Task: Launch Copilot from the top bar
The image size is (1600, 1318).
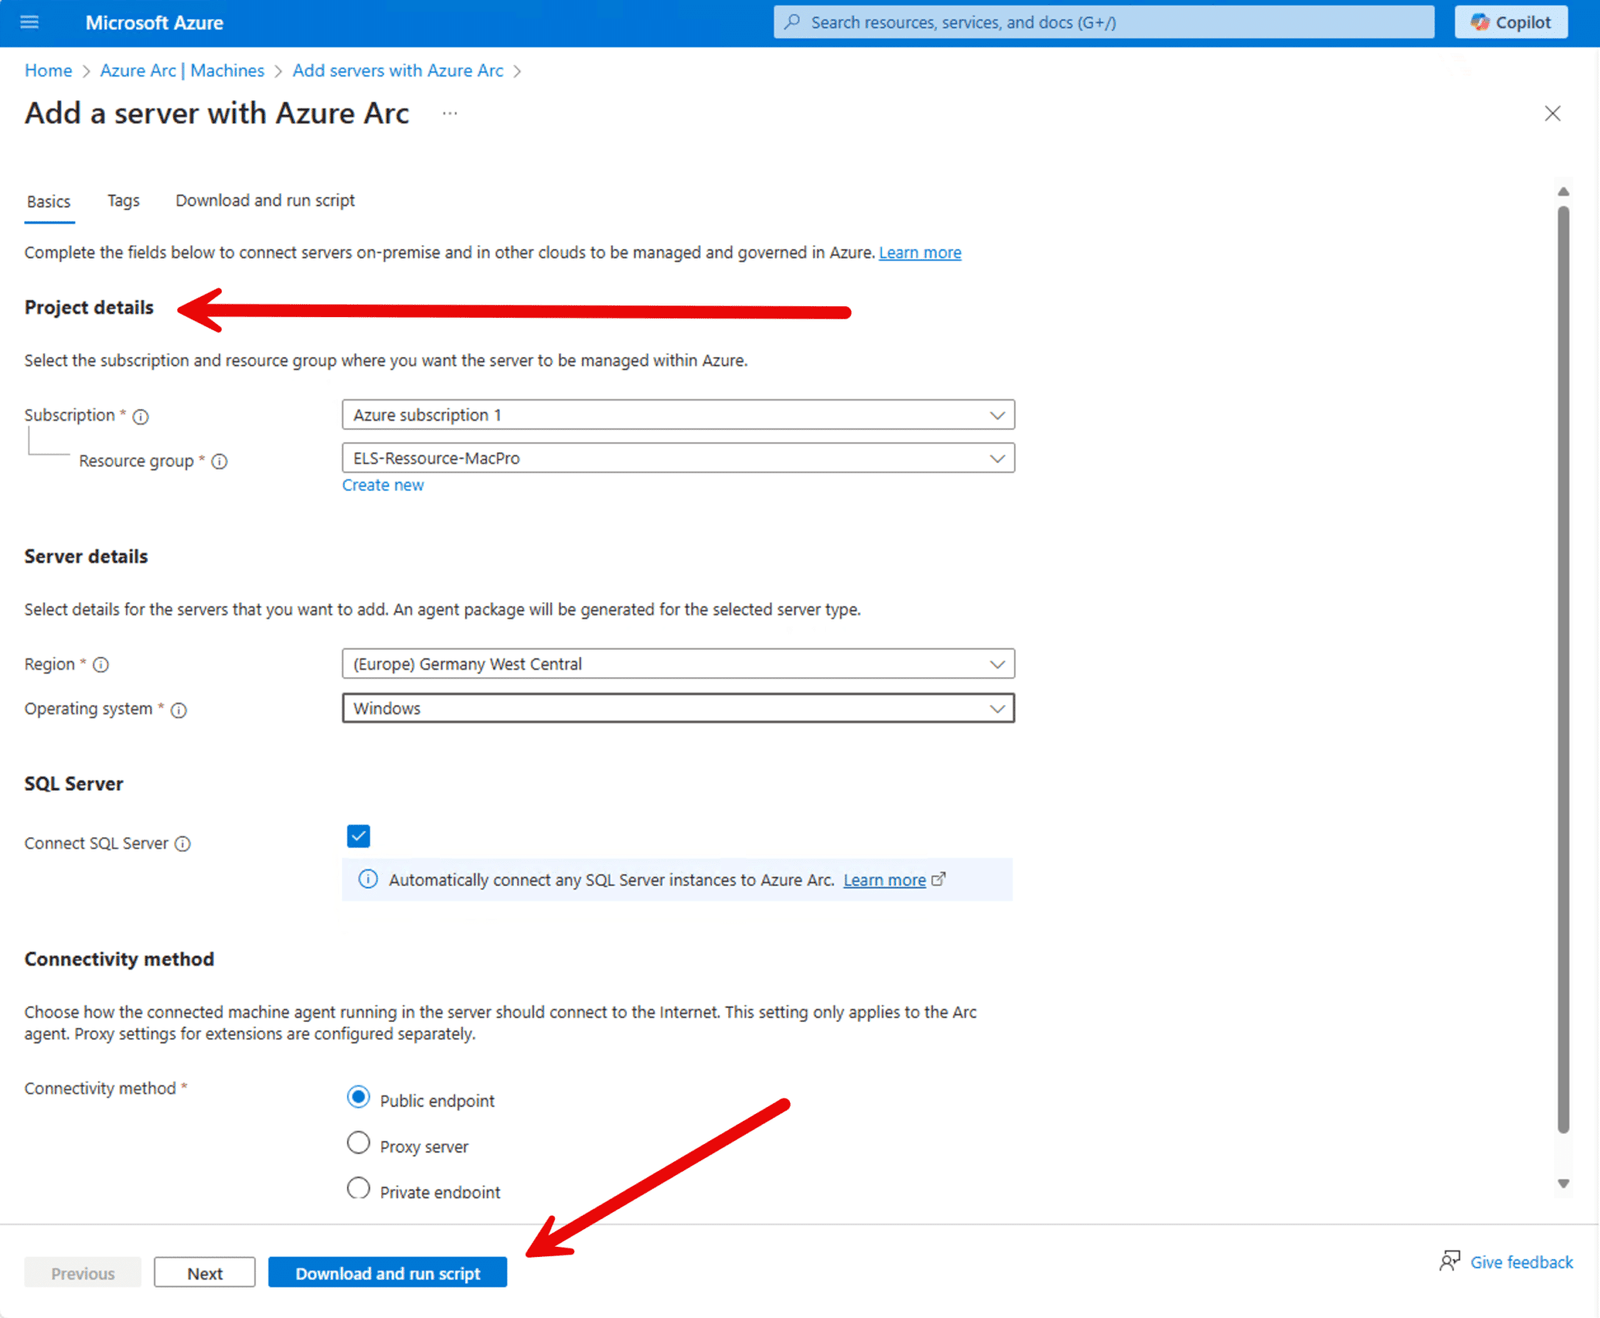Action: [1510, 21]
